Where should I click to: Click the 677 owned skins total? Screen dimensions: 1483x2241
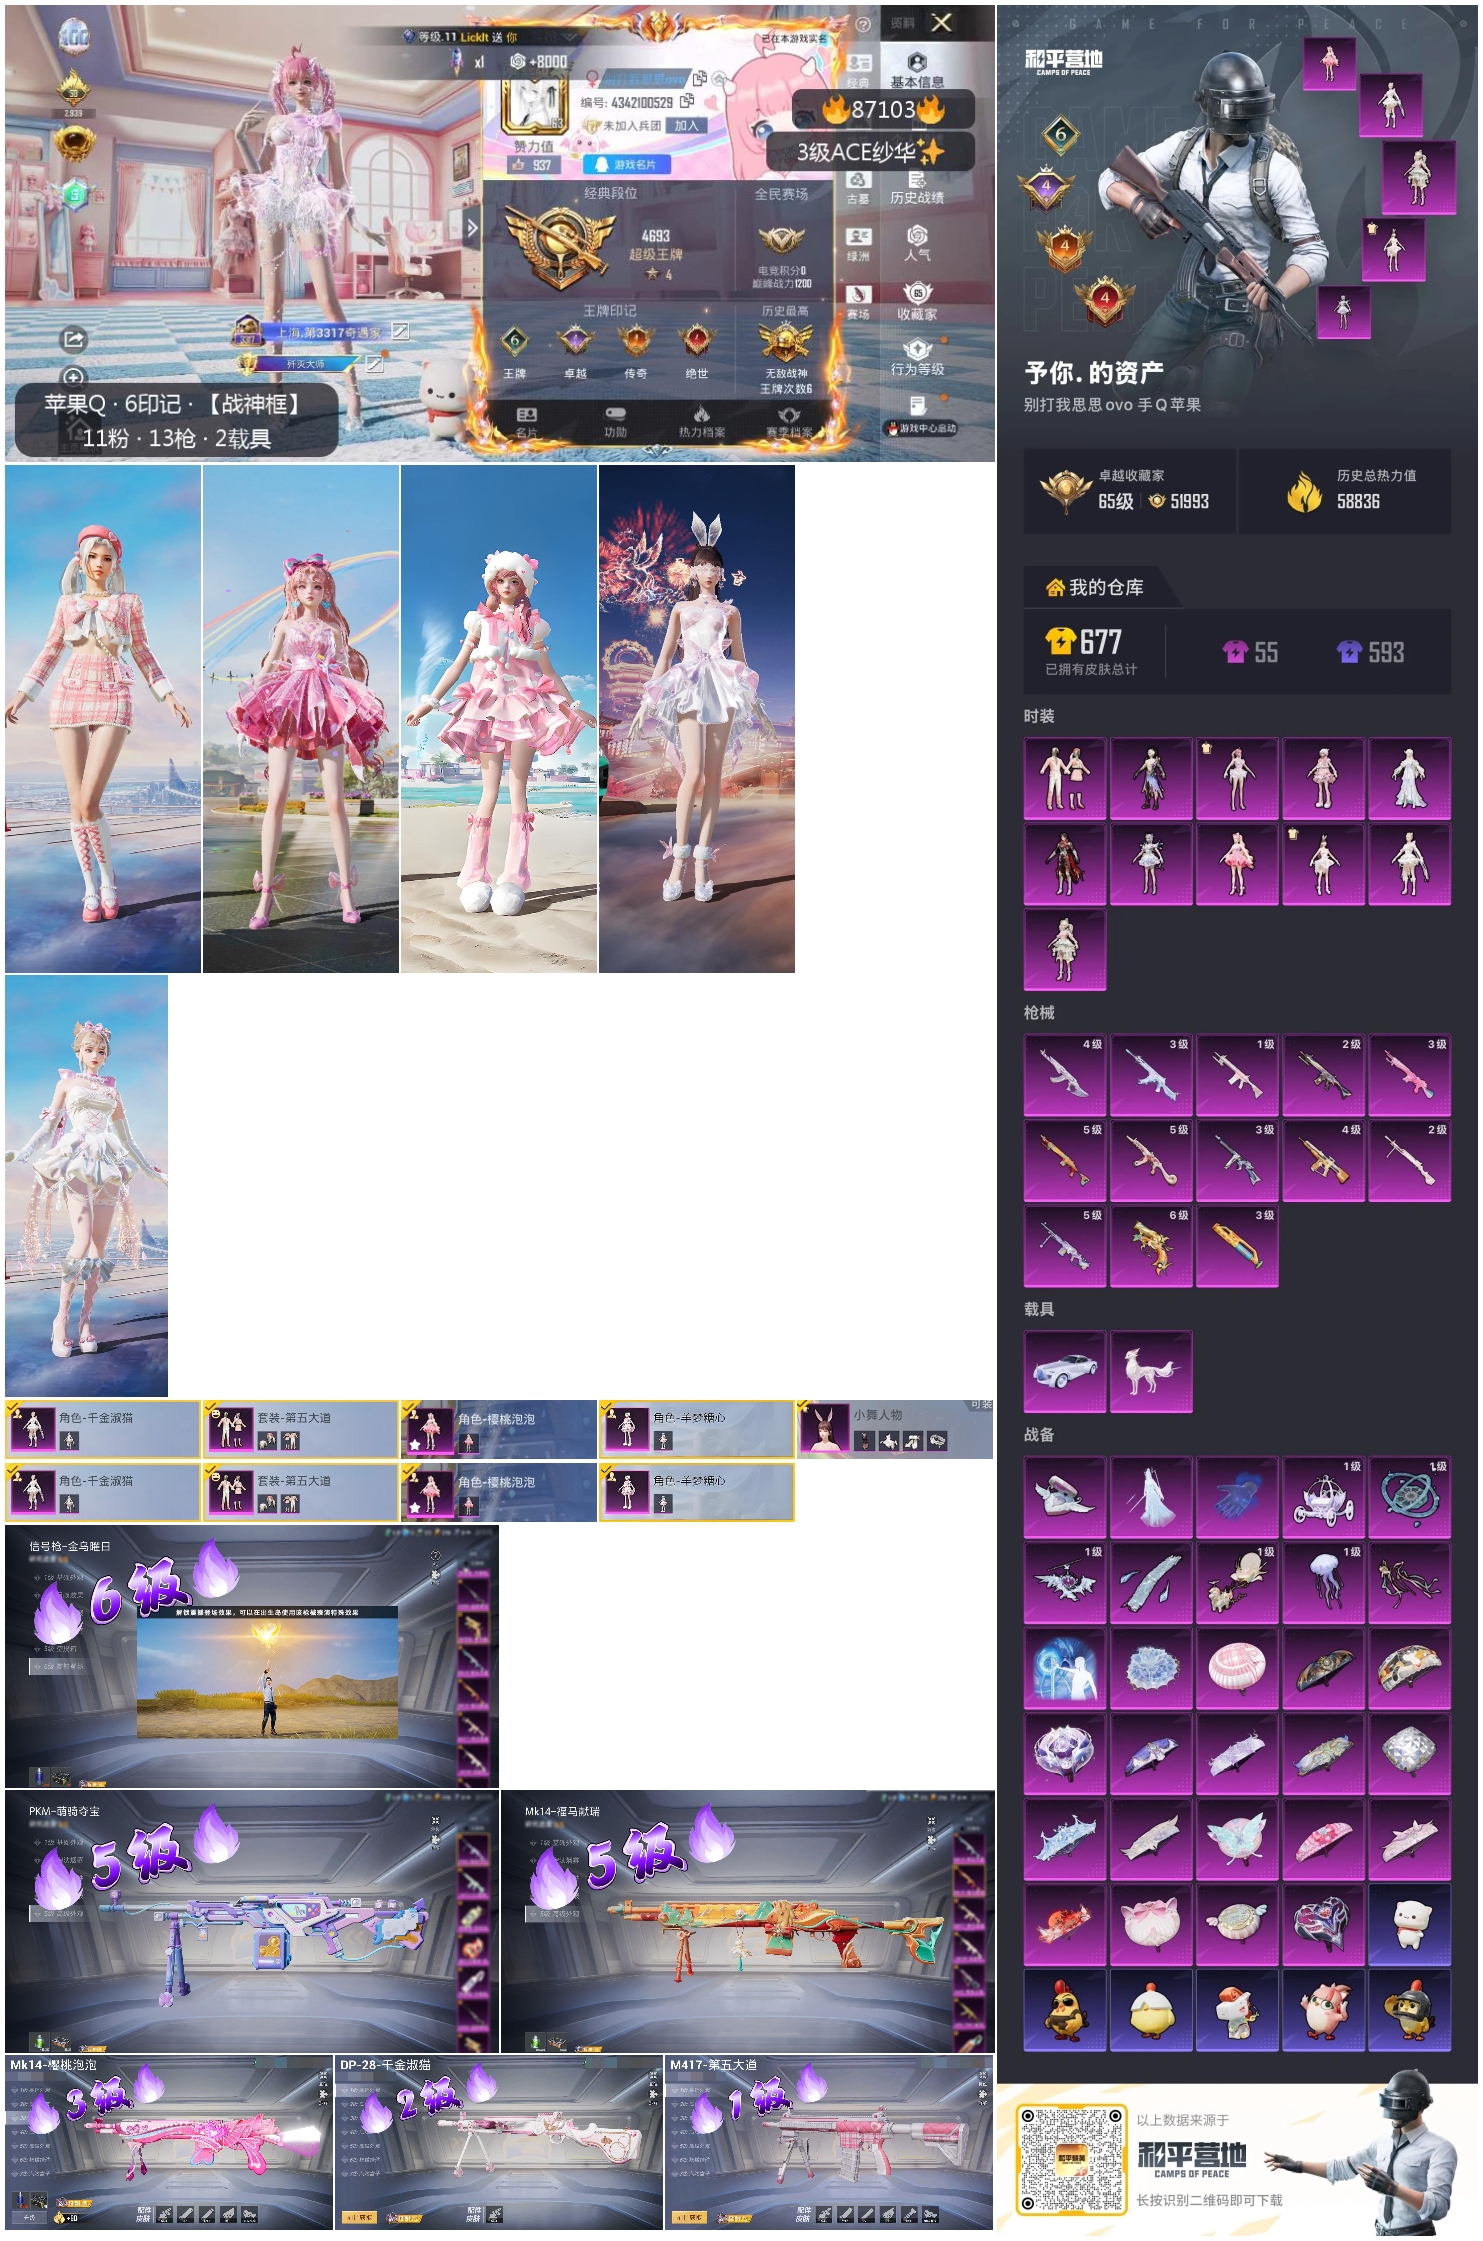(1091, 651)
